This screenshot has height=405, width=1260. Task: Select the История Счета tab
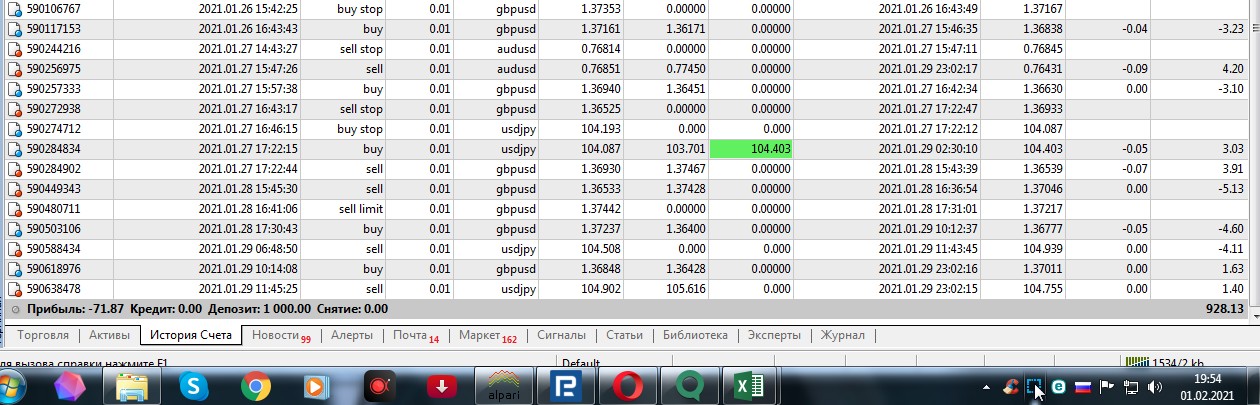point(191,335)
